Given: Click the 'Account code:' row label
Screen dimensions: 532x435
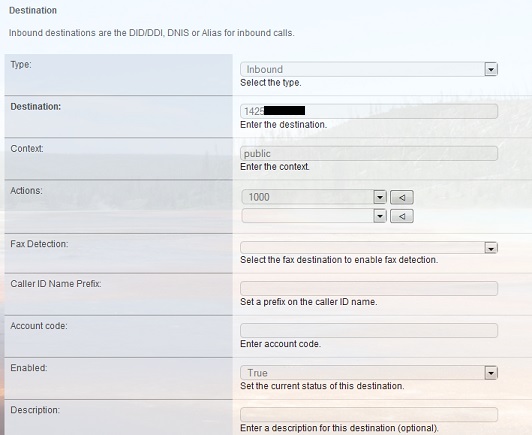Looking at the screenshot, I should tap(39, 325).
